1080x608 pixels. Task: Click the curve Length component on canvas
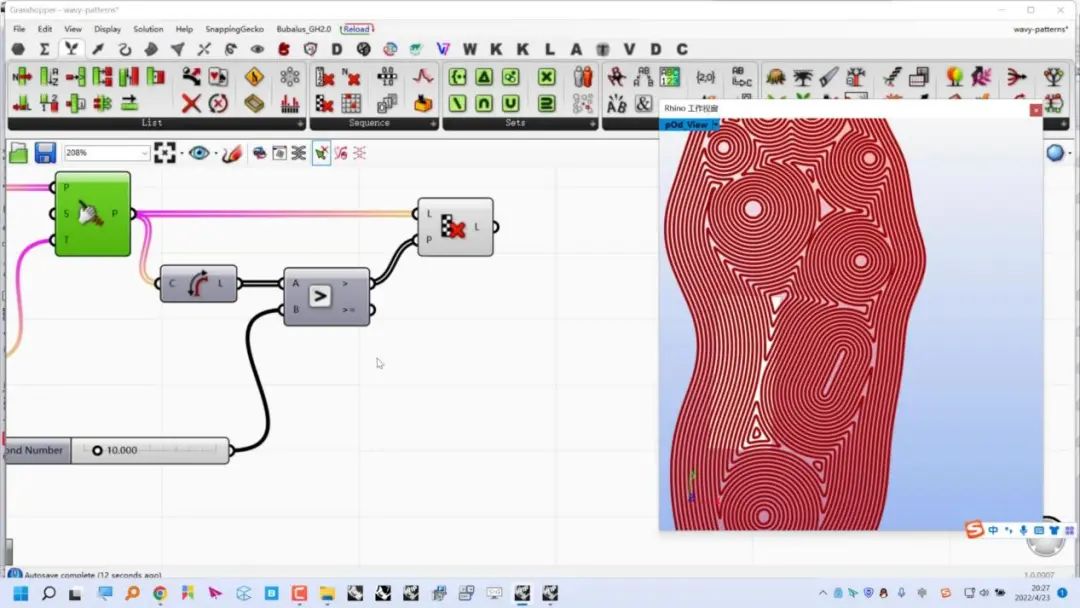(198, 283)
